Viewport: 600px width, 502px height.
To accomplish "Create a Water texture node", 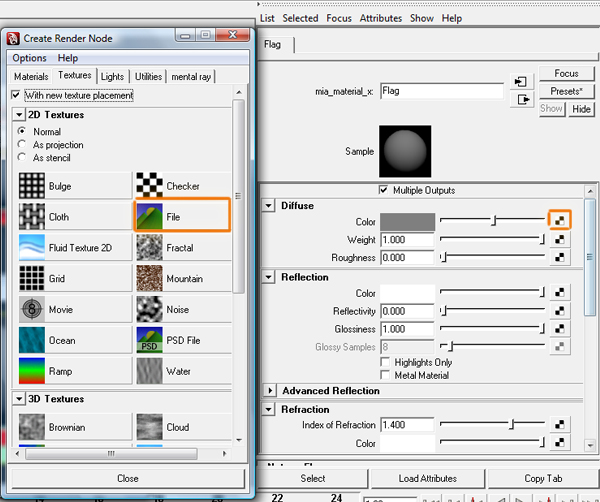I will pos(183,371).
